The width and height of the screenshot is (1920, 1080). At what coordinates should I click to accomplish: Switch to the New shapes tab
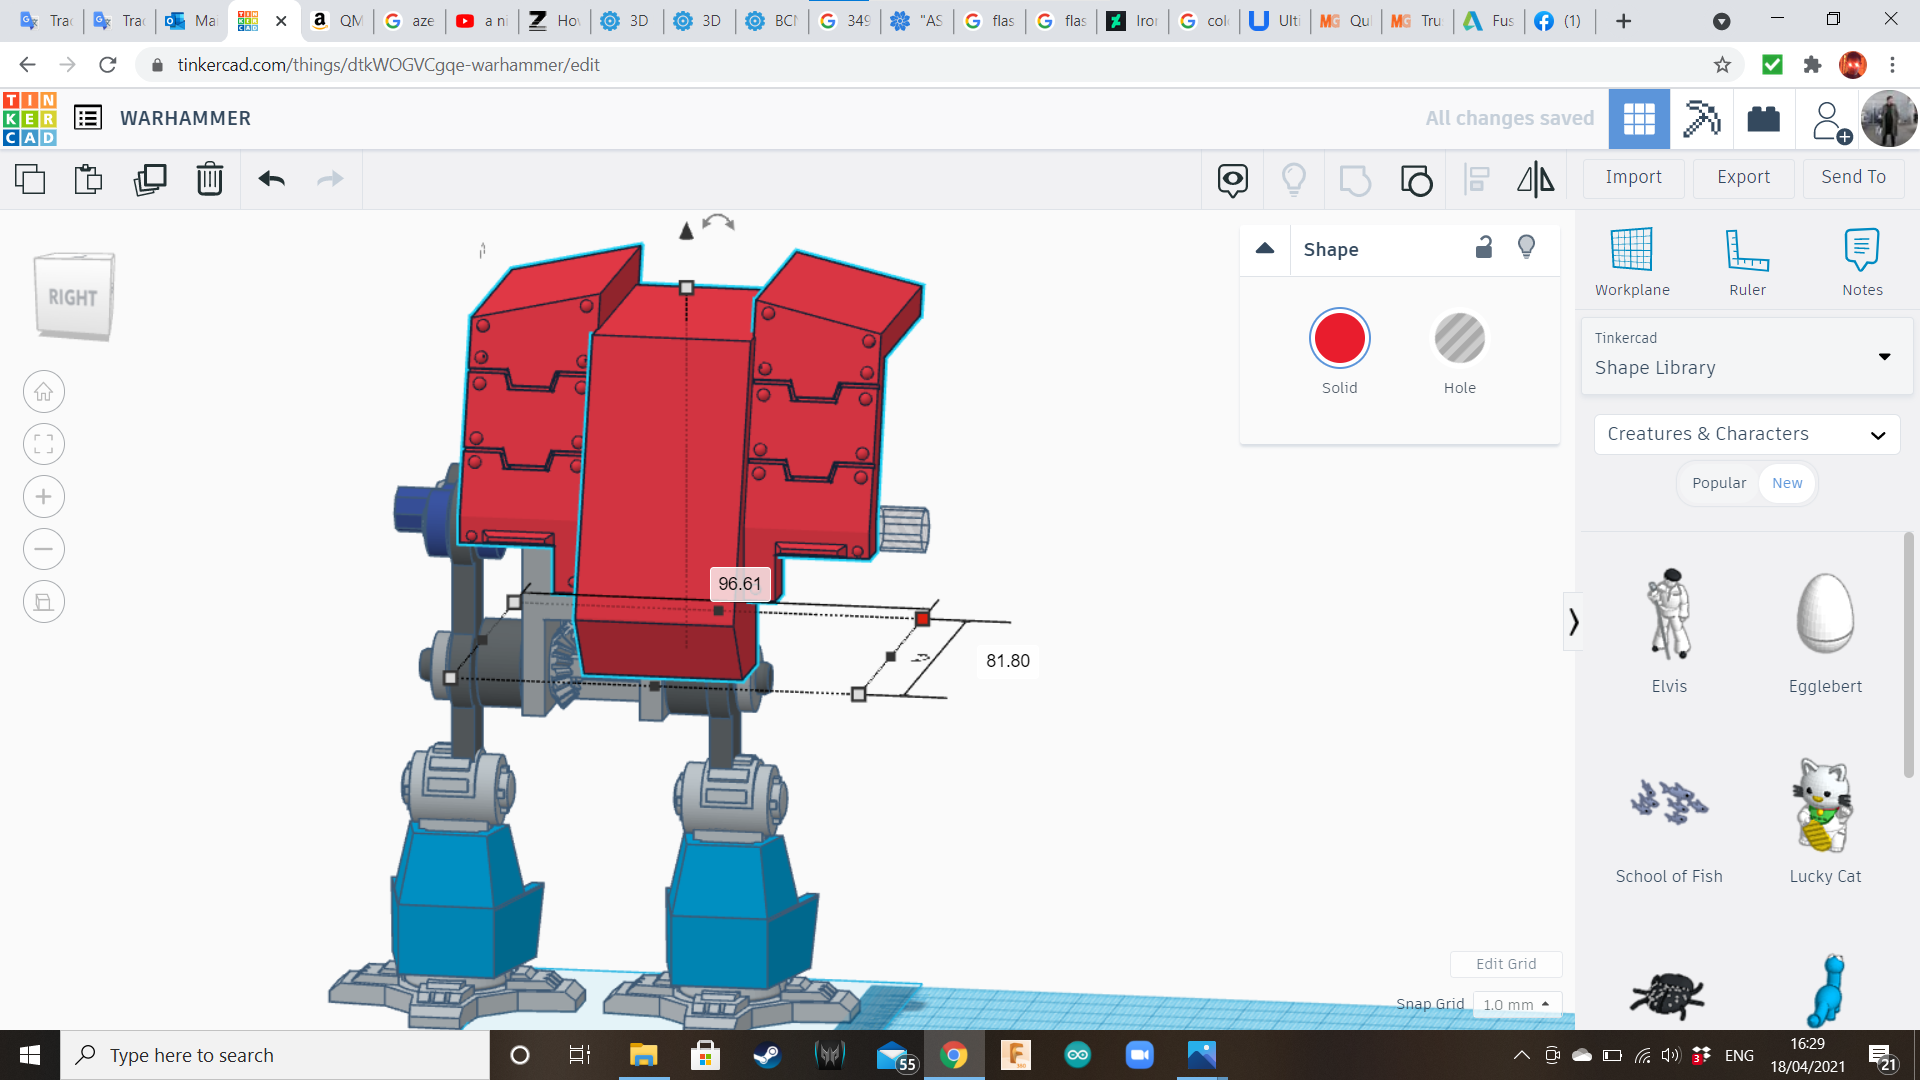coord(1787,483)
